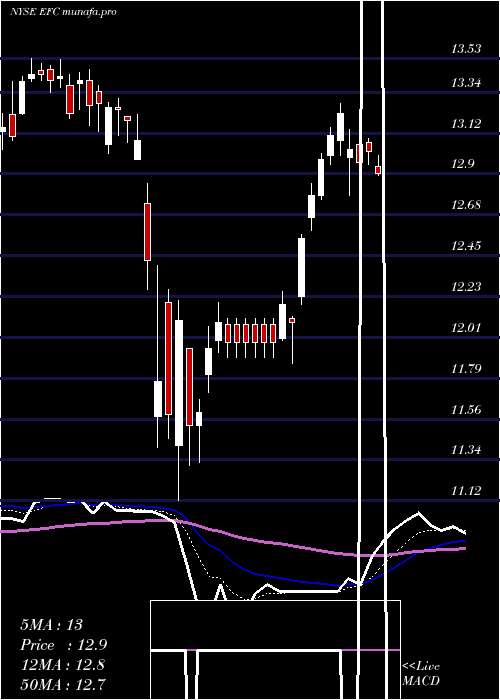
Task: Click the 12.45 price axis label
Action: 466,246
